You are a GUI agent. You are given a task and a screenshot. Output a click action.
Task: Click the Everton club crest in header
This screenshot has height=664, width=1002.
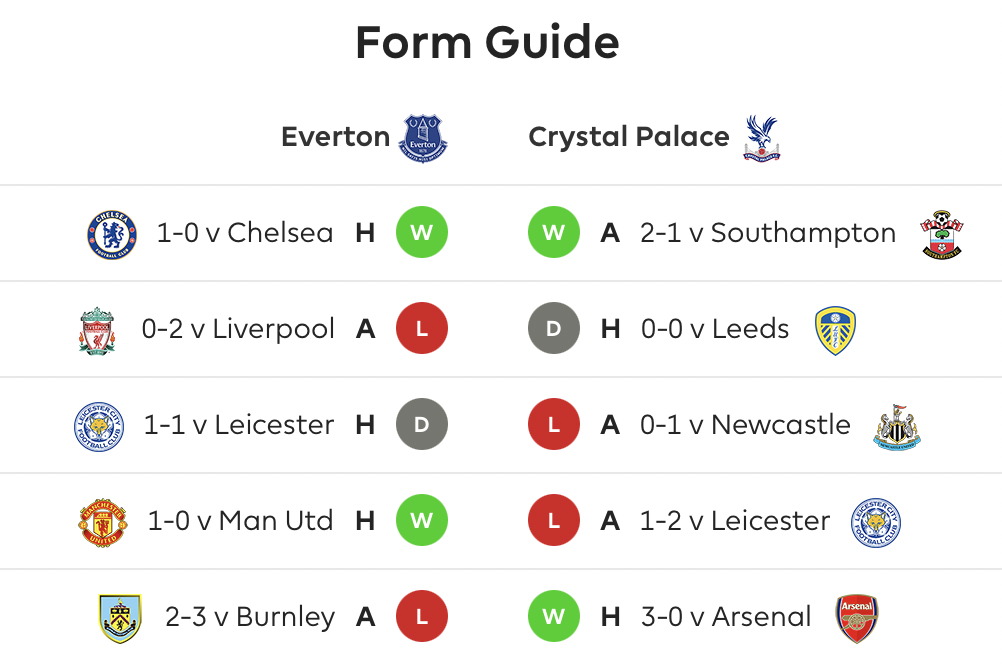pos(423,138)
